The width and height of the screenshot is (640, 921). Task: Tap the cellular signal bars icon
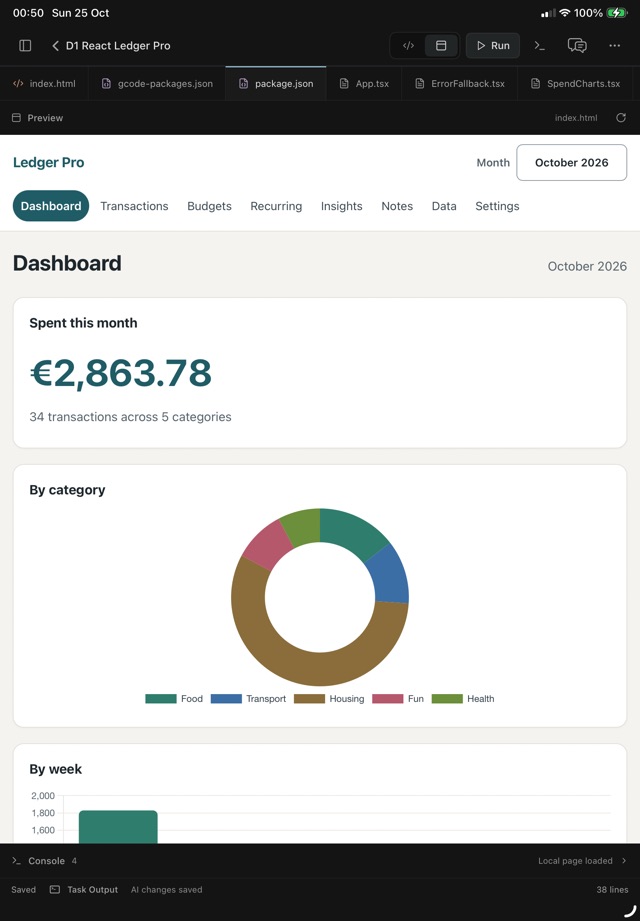coord(548,13)
